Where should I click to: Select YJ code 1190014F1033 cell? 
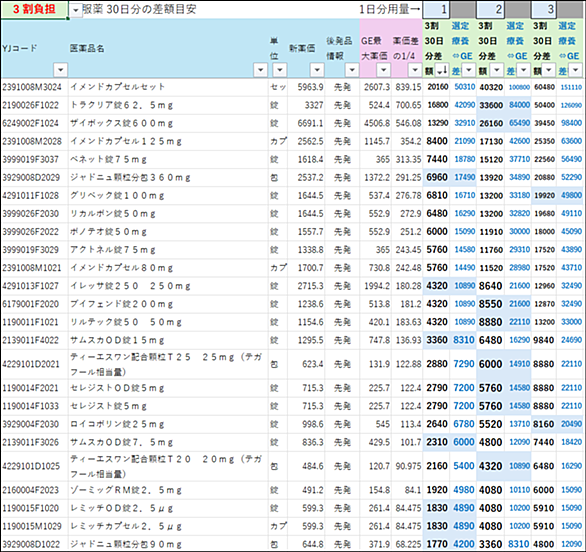pos(35,406)
